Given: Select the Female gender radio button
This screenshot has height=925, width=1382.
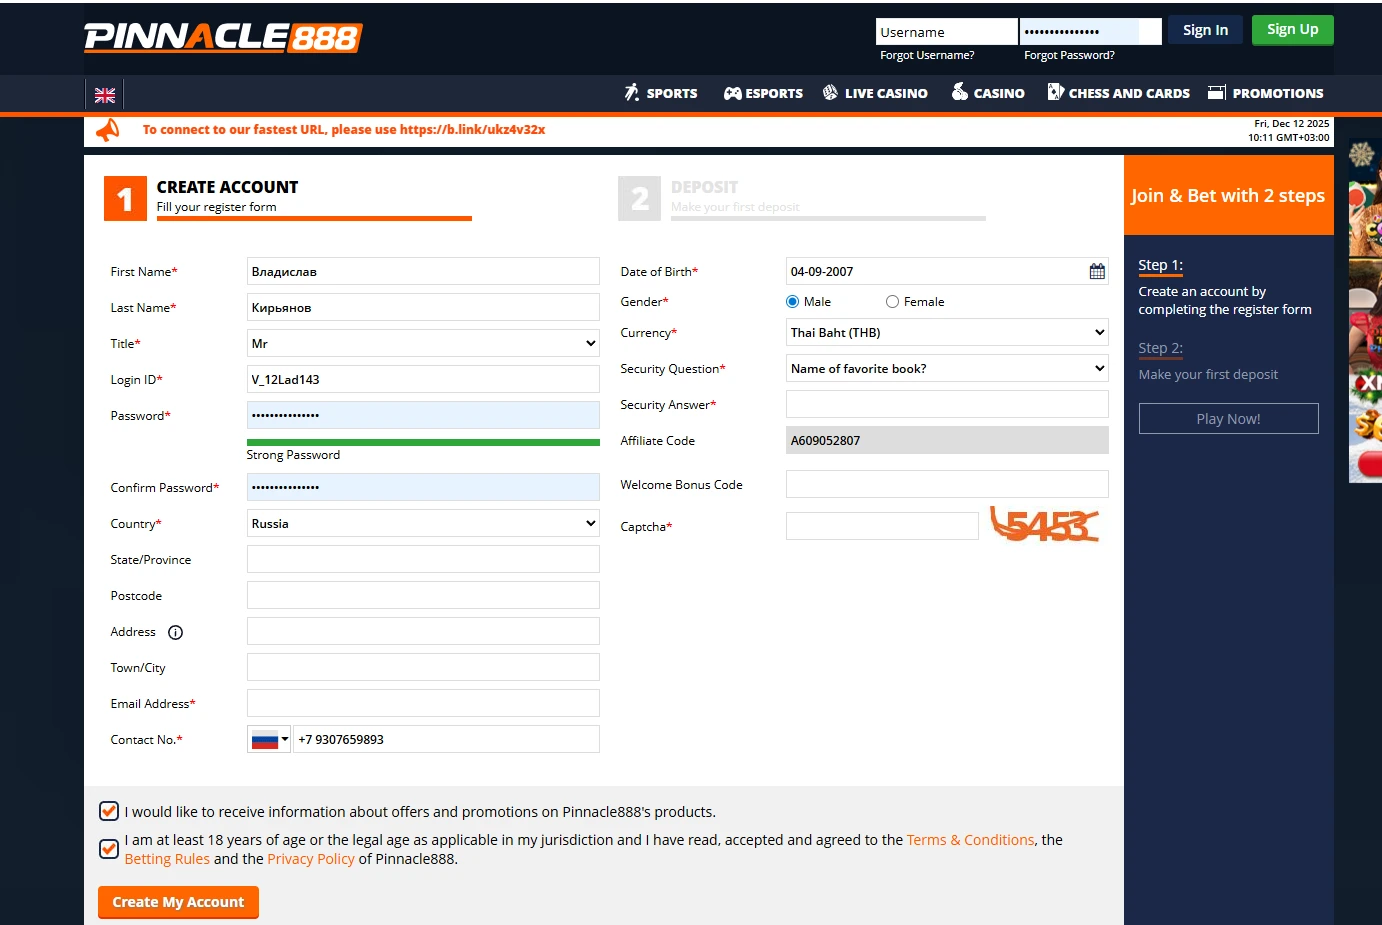Looking at the screenshot, I should [x=892, y=302].
